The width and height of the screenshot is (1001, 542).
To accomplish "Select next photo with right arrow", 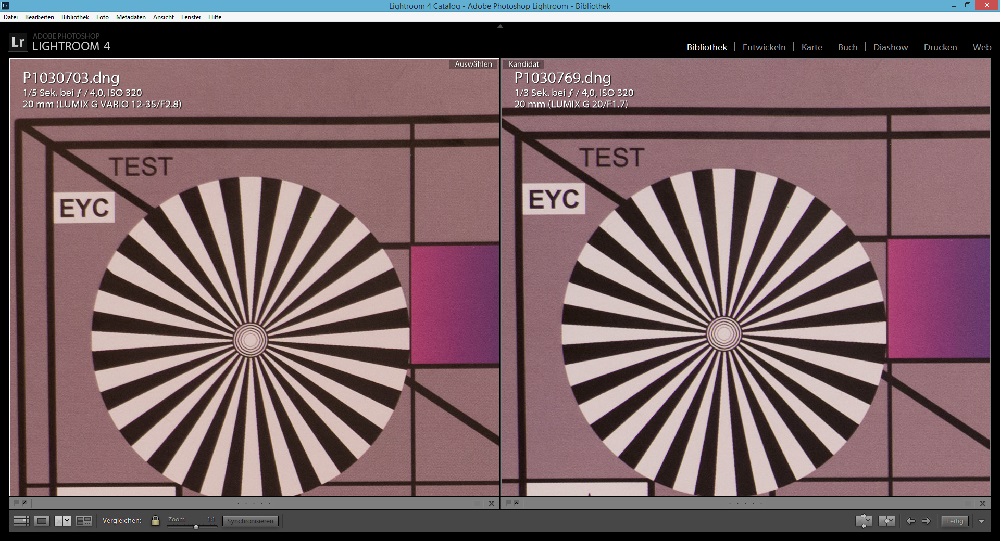I will tap(926, 521).
